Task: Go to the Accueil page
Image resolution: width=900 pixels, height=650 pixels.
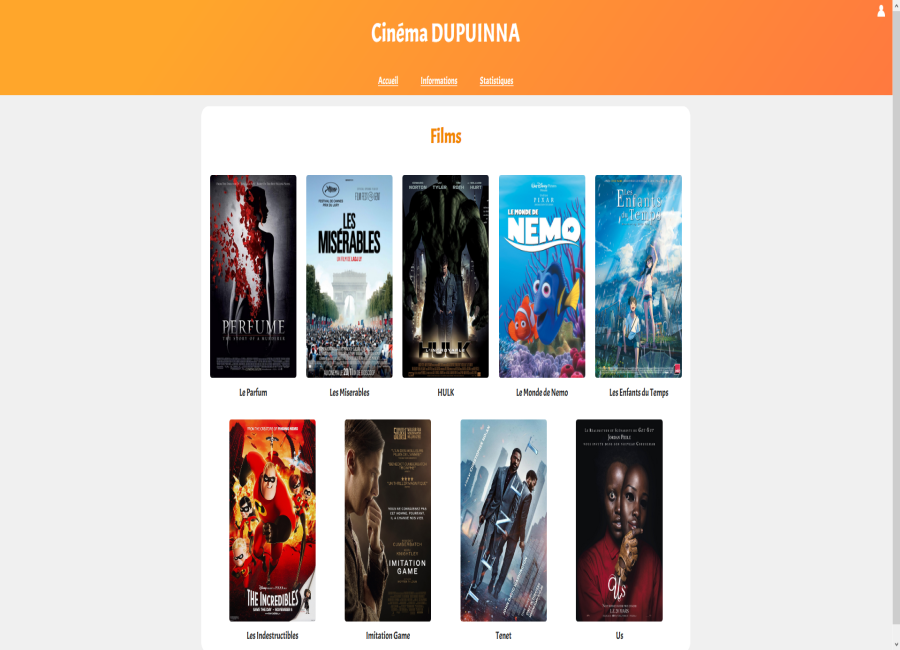Action: tap(388, 80)
